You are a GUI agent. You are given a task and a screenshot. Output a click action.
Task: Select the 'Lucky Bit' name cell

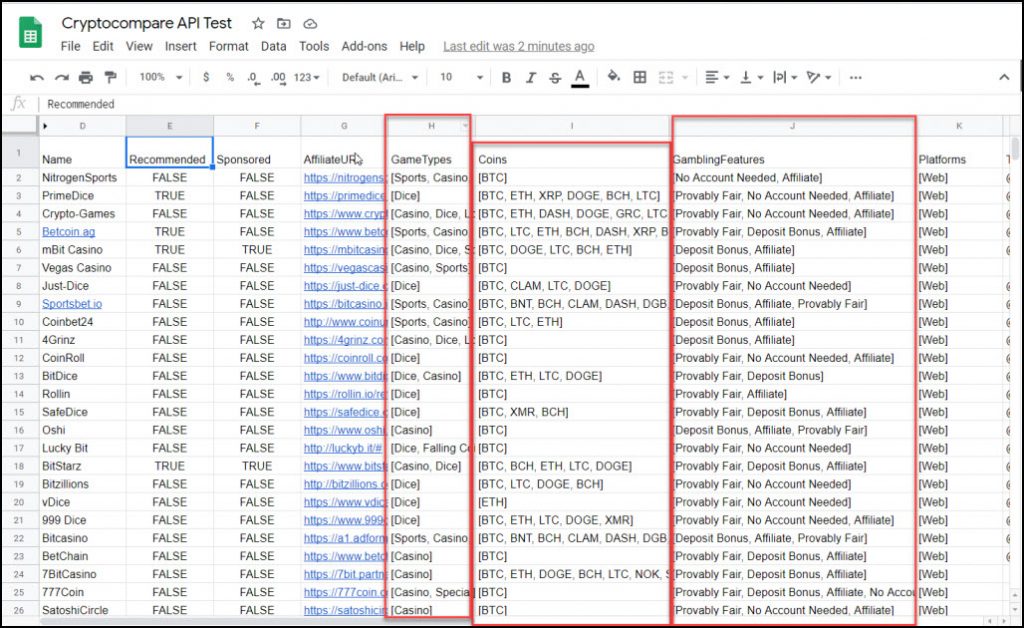pos(82,448)
